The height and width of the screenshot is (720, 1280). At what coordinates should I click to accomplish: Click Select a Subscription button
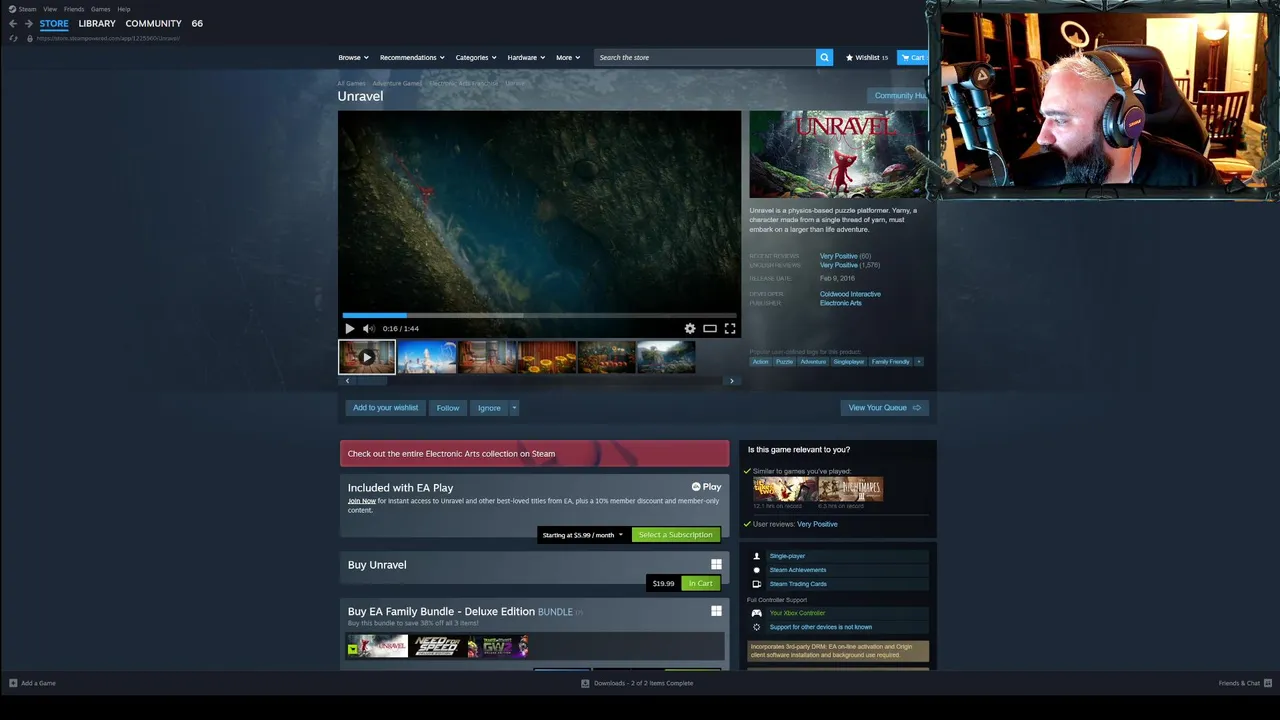676,535
